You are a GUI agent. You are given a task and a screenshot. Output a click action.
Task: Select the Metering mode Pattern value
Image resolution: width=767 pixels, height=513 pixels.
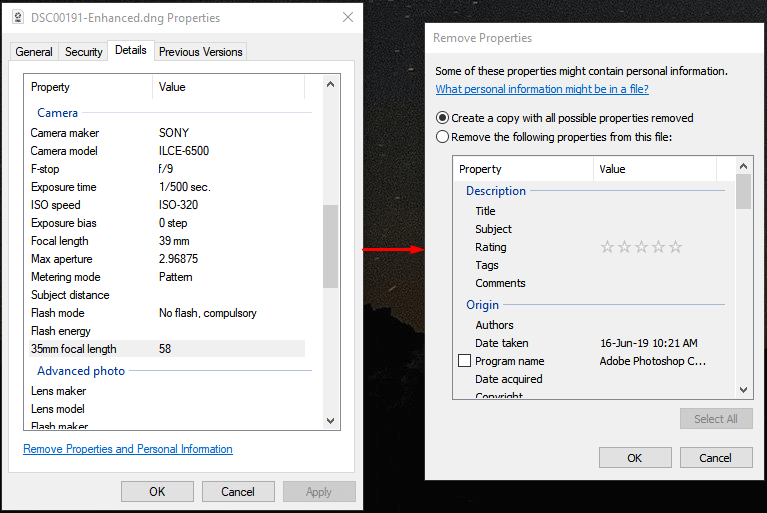176,277
